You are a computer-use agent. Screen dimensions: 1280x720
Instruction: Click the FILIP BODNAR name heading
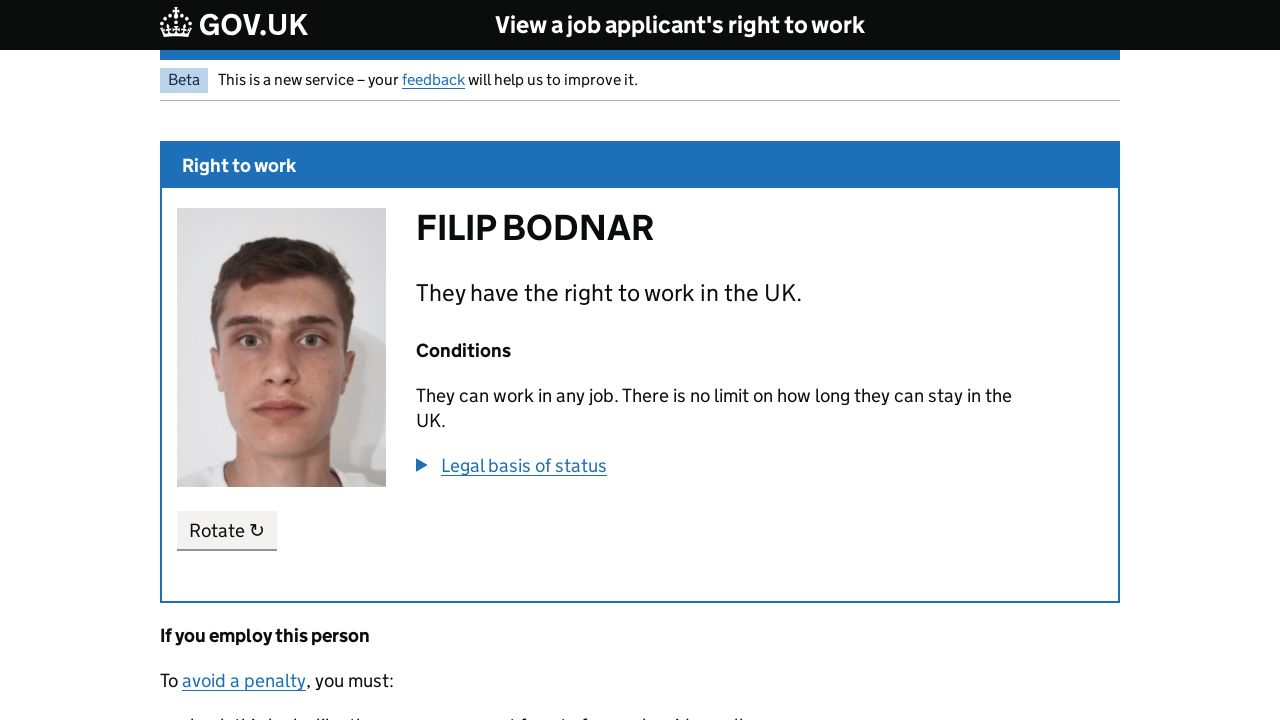pyautogui.click(x=534, y=228)
